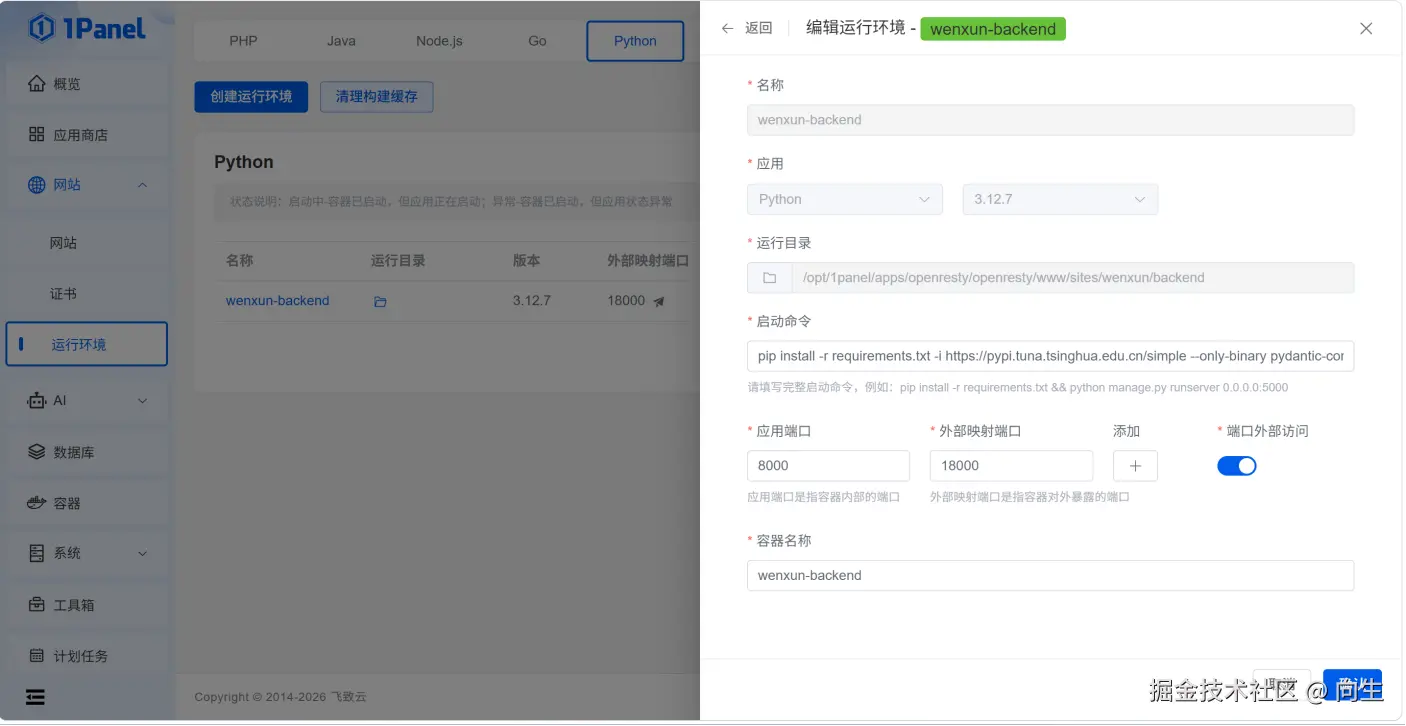Close the edit runtime drawer
The width and height of the screenshot is (1406, 726).
[1366, 28]
